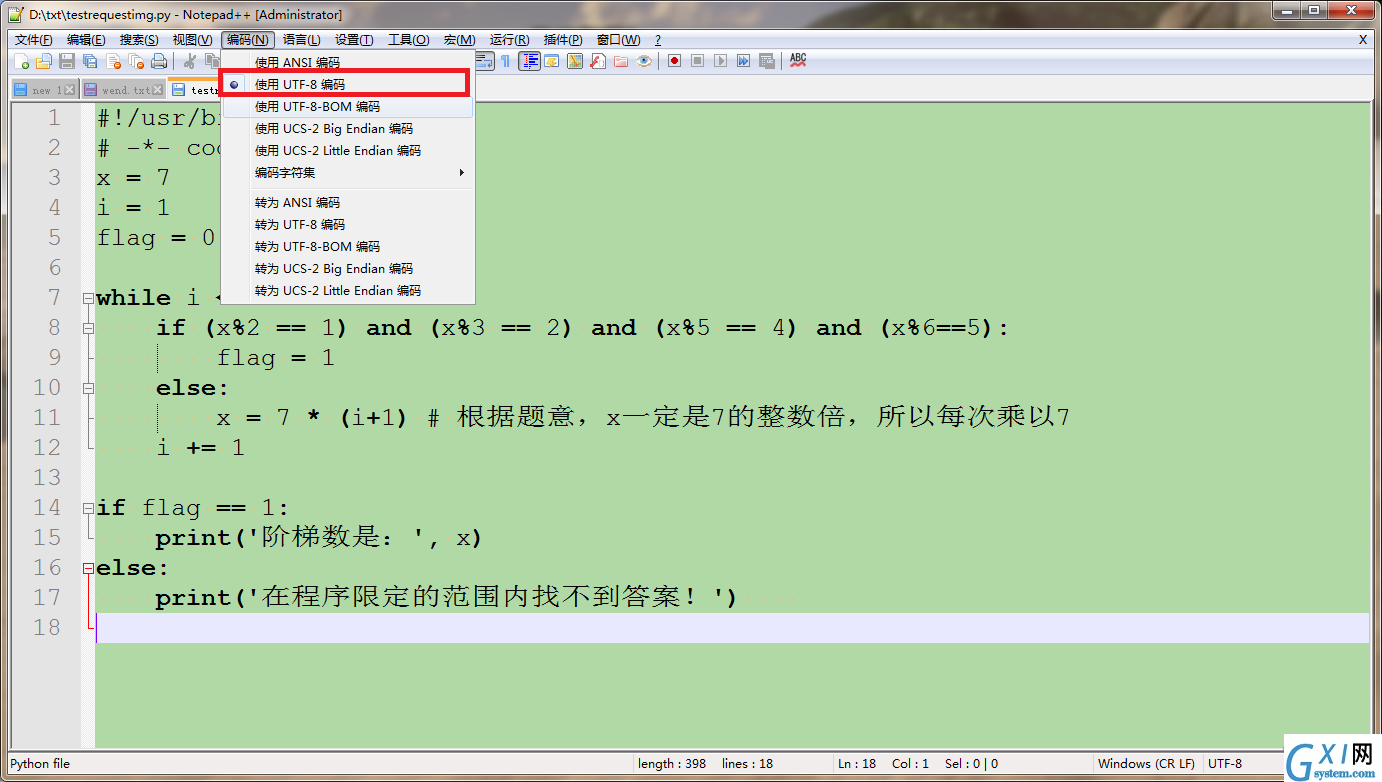Show all characters with the pilcrow icon

pos(506,61)
